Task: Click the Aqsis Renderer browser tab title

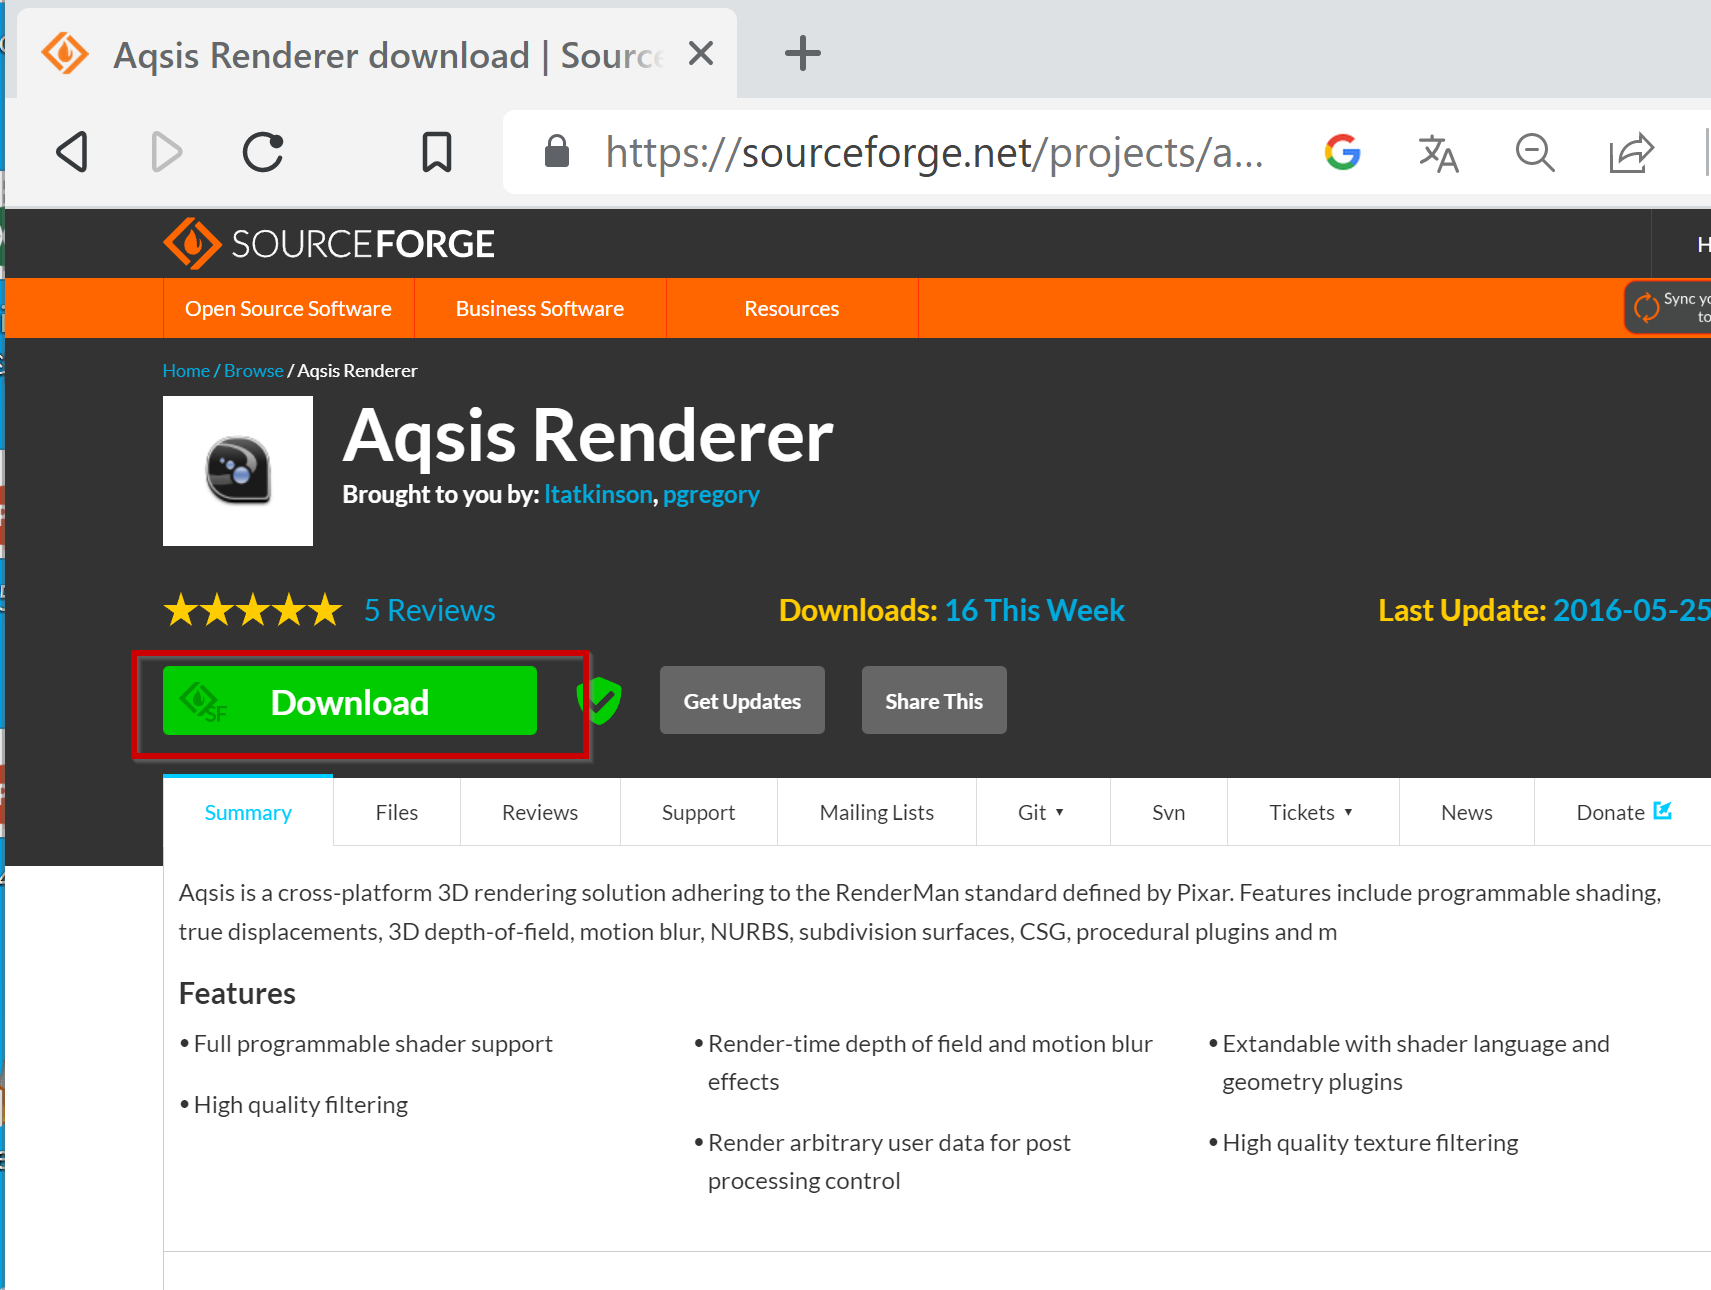Action: click(x=388, y=56)
